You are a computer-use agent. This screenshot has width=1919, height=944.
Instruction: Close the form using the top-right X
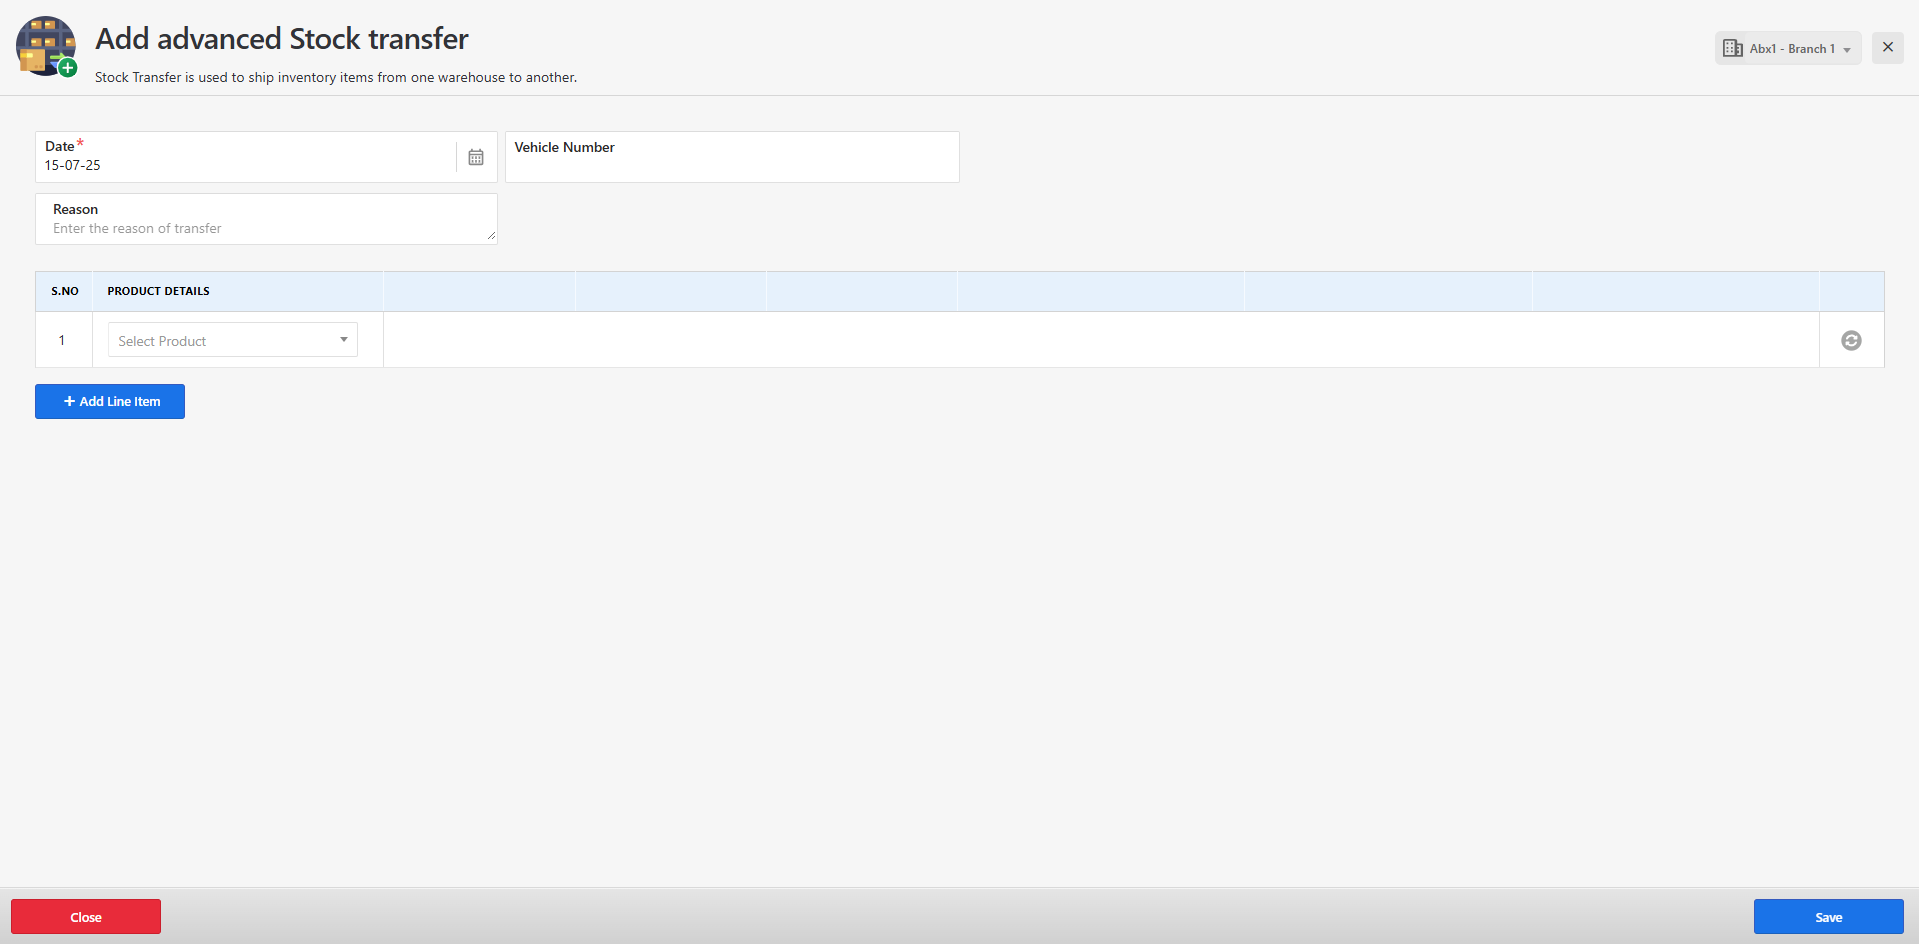1887,47
